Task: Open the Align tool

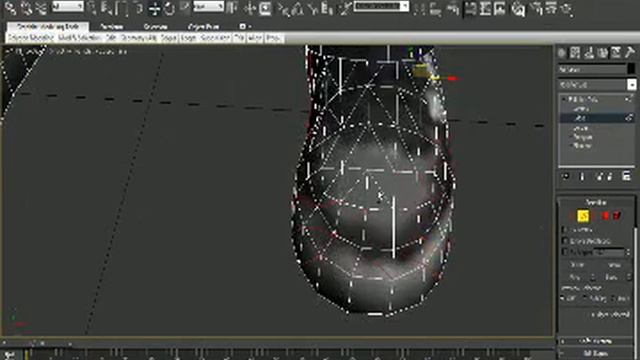Action: pyautogui.click(x=435, y=9)
